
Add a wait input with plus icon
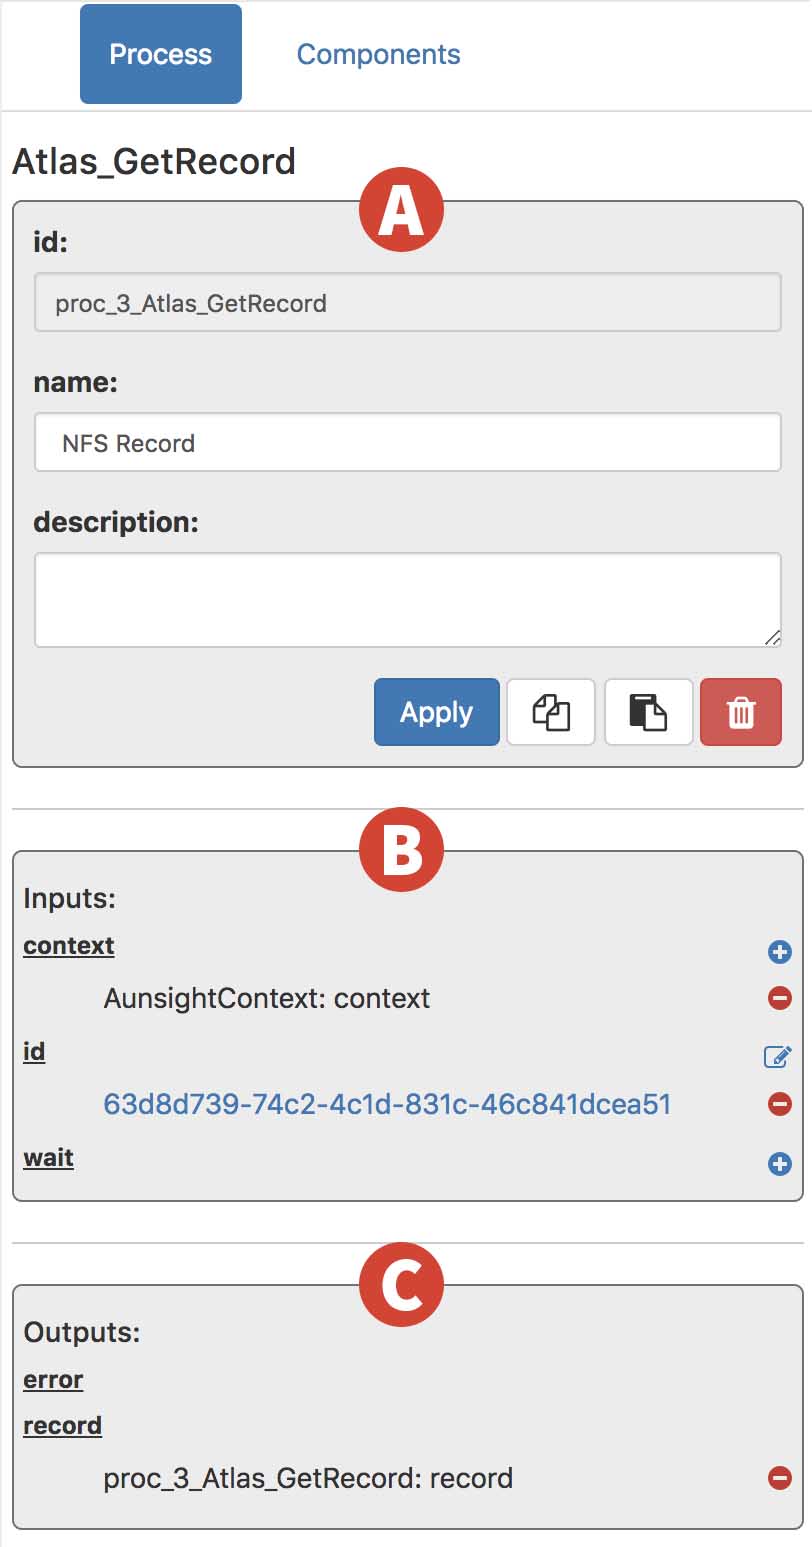780,1164
